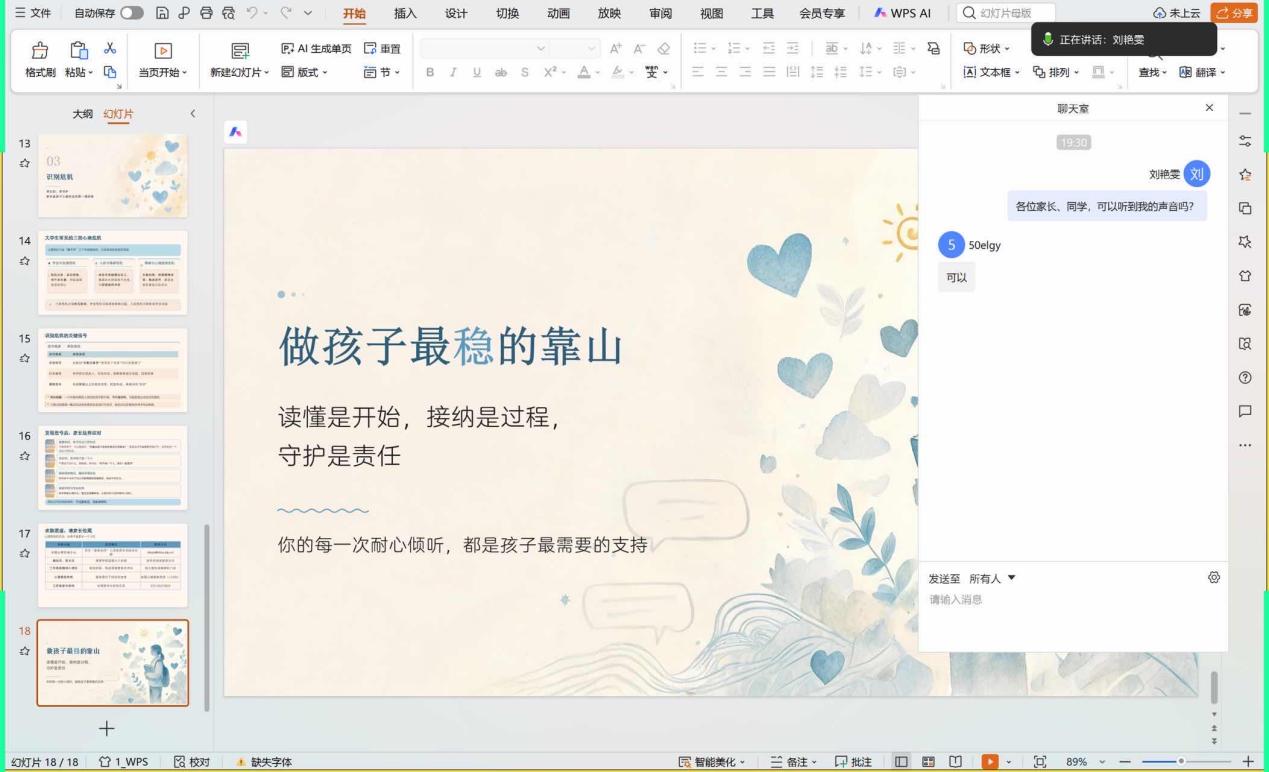This screenshot has width=1269, height=772.
Task: Click the WPS AI button
Action: tap(902, 13)
